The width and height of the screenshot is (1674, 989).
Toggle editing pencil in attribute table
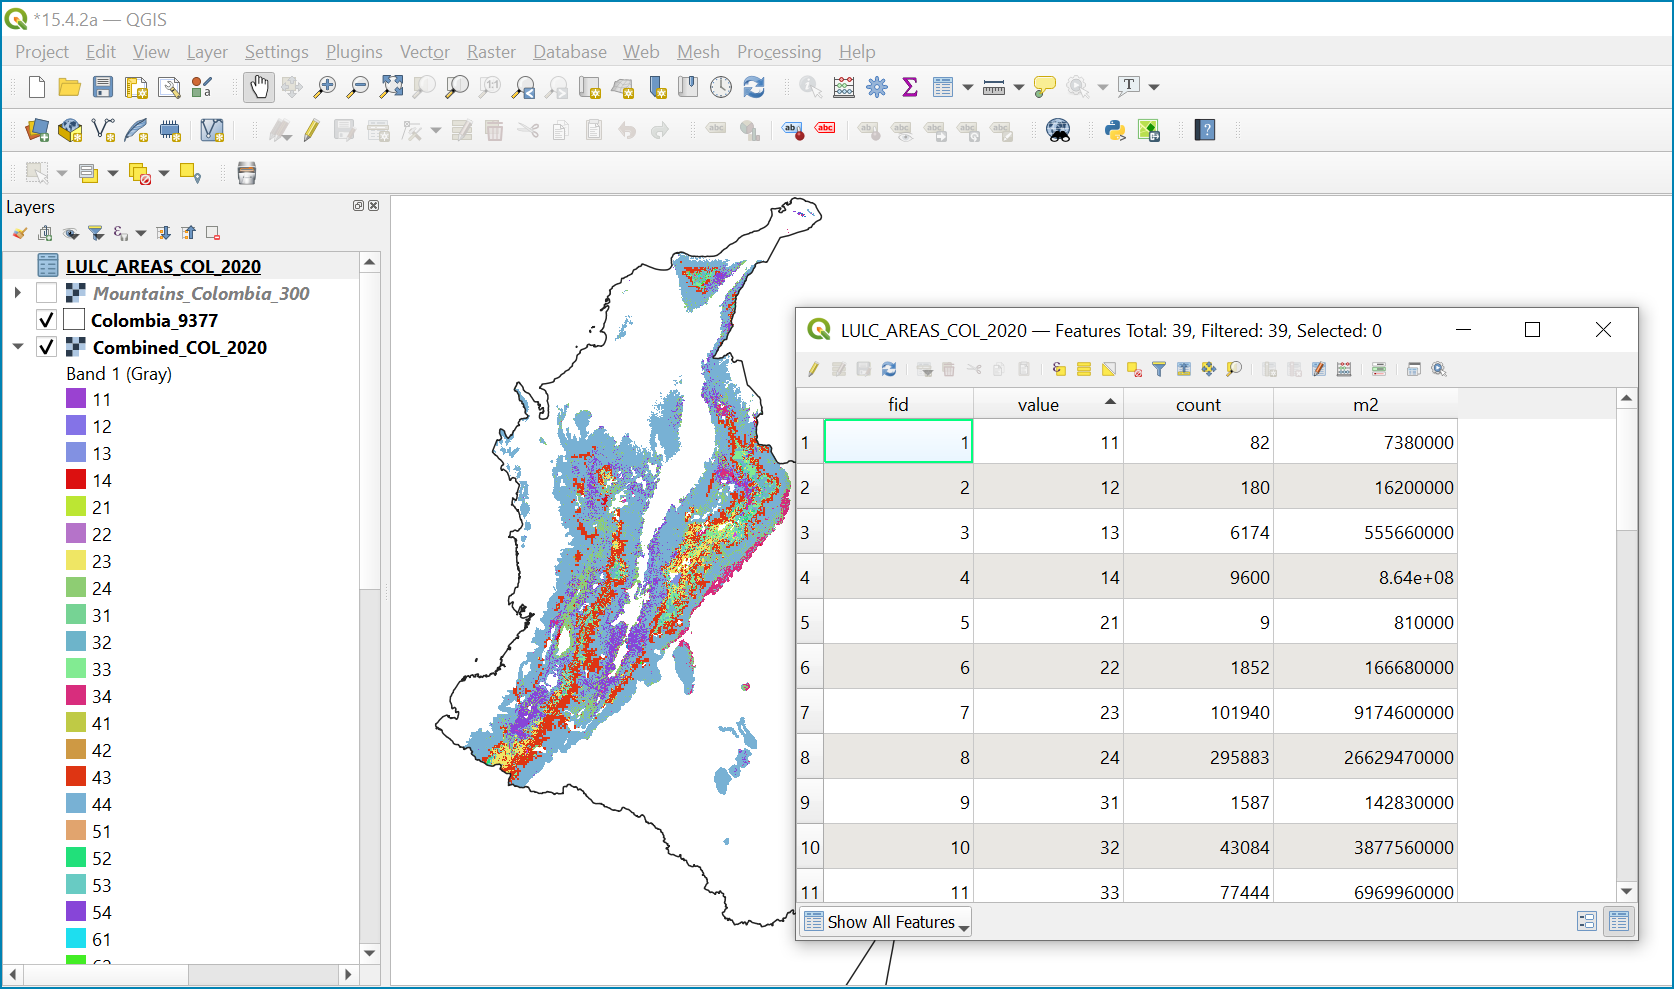click(814, 369)
